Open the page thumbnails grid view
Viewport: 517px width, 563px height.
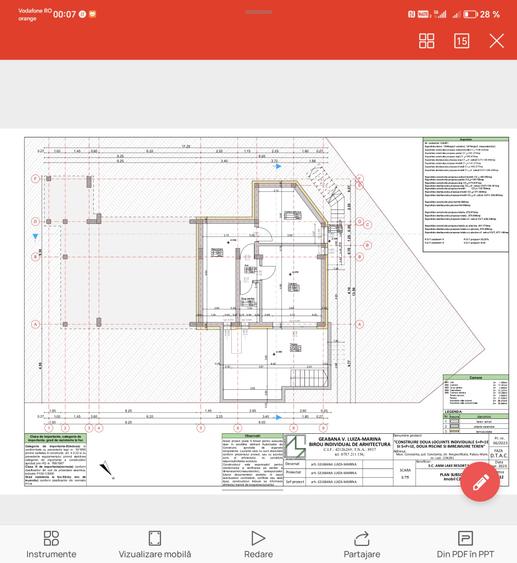(427, 41)
